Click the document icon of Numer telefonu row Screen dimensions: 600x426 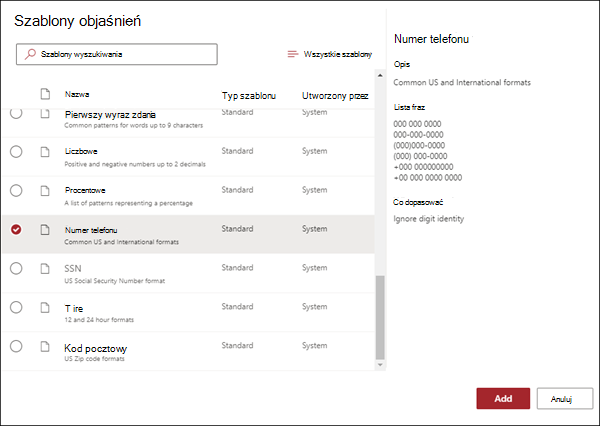pos(45,229)
